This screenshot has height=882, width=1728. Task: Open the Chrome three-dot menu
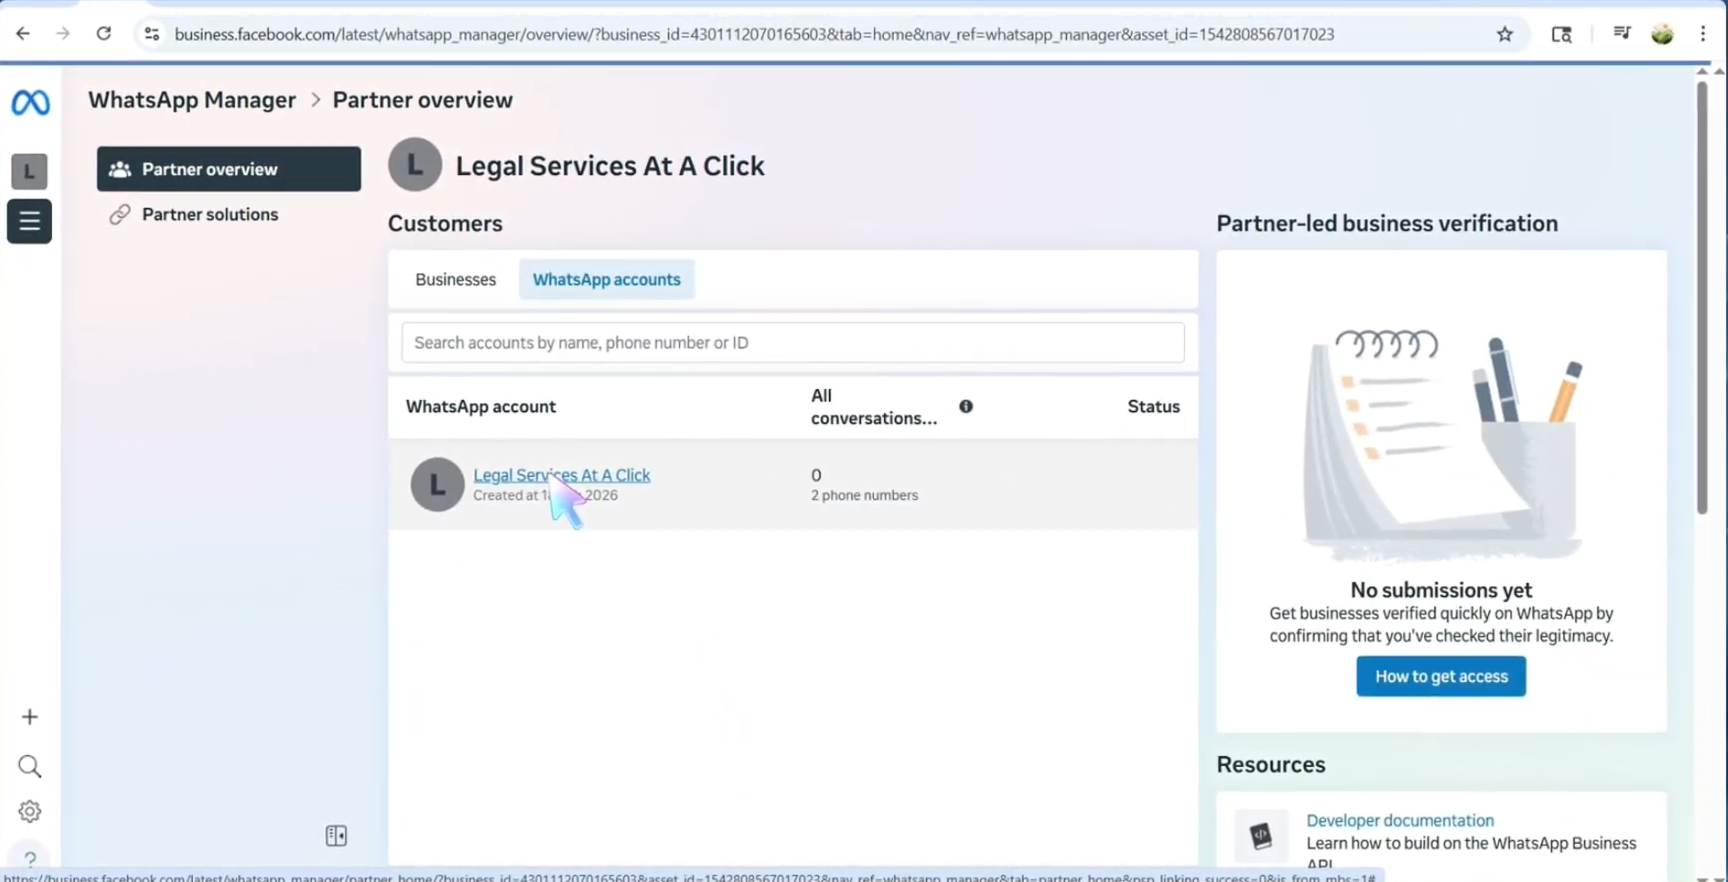click(x=1702, y=34)
